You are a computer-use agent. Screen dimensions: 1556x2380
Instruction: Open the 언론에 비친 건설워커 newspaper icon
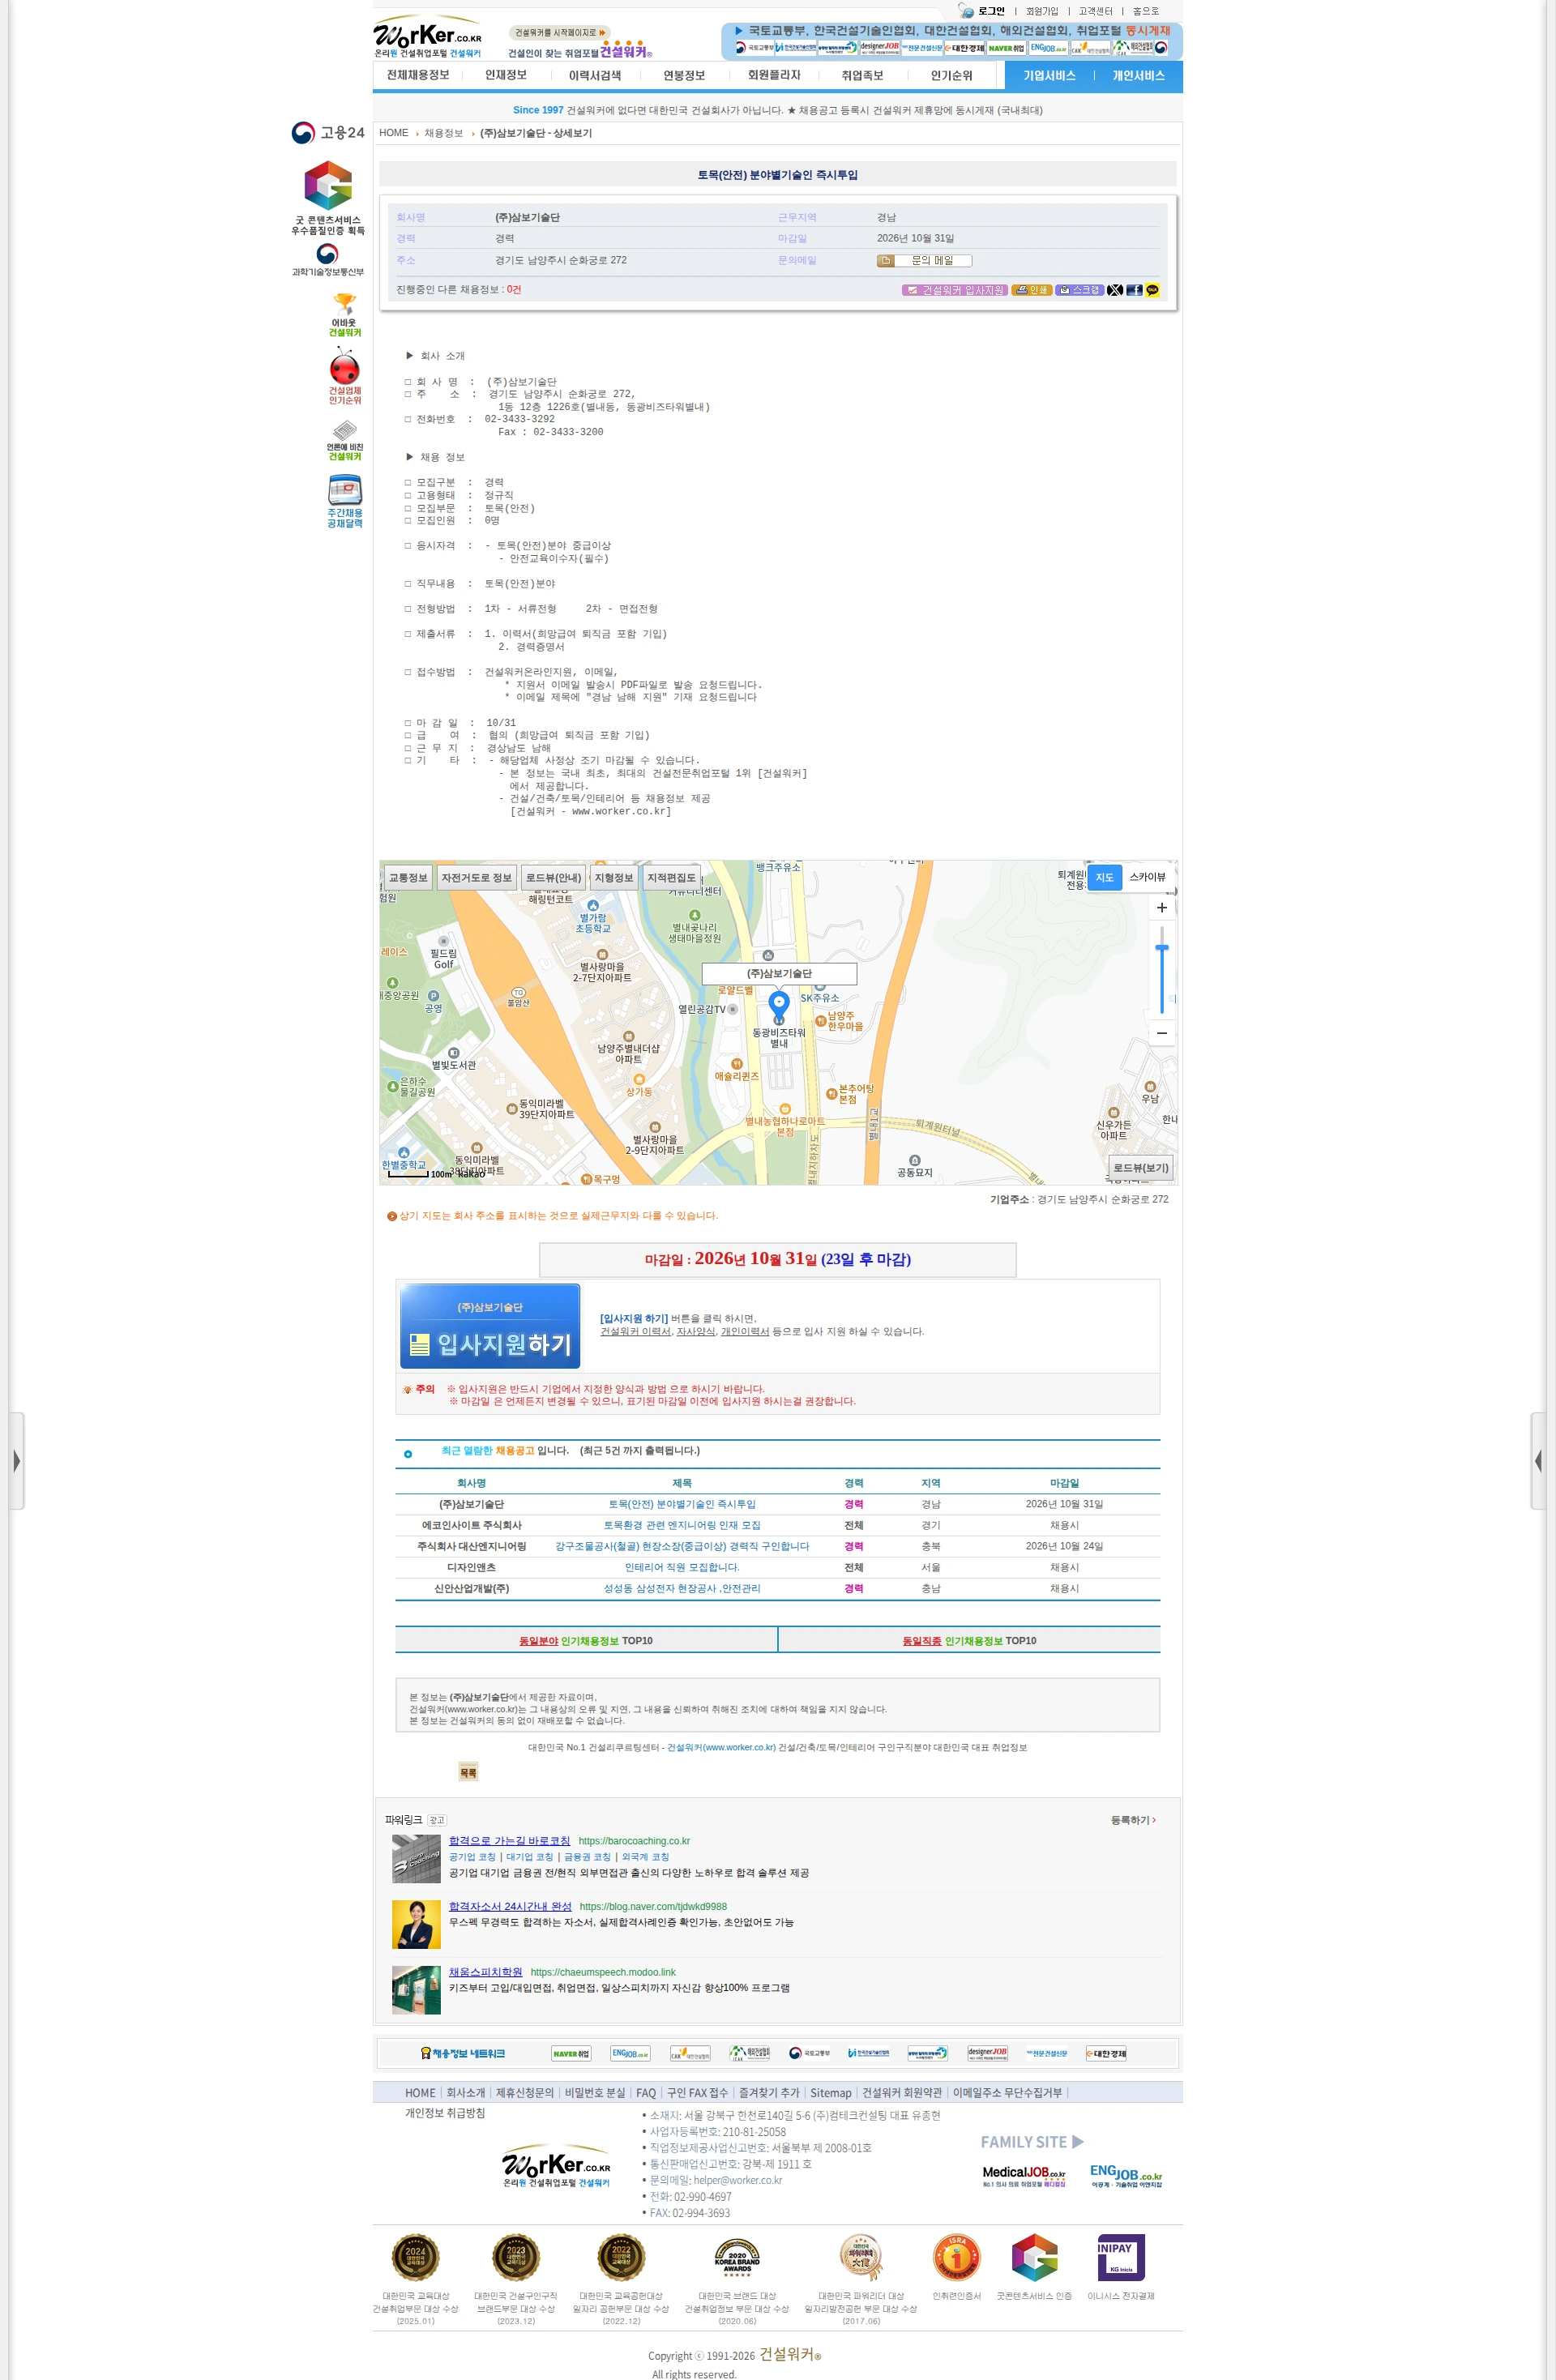(344, 440)
